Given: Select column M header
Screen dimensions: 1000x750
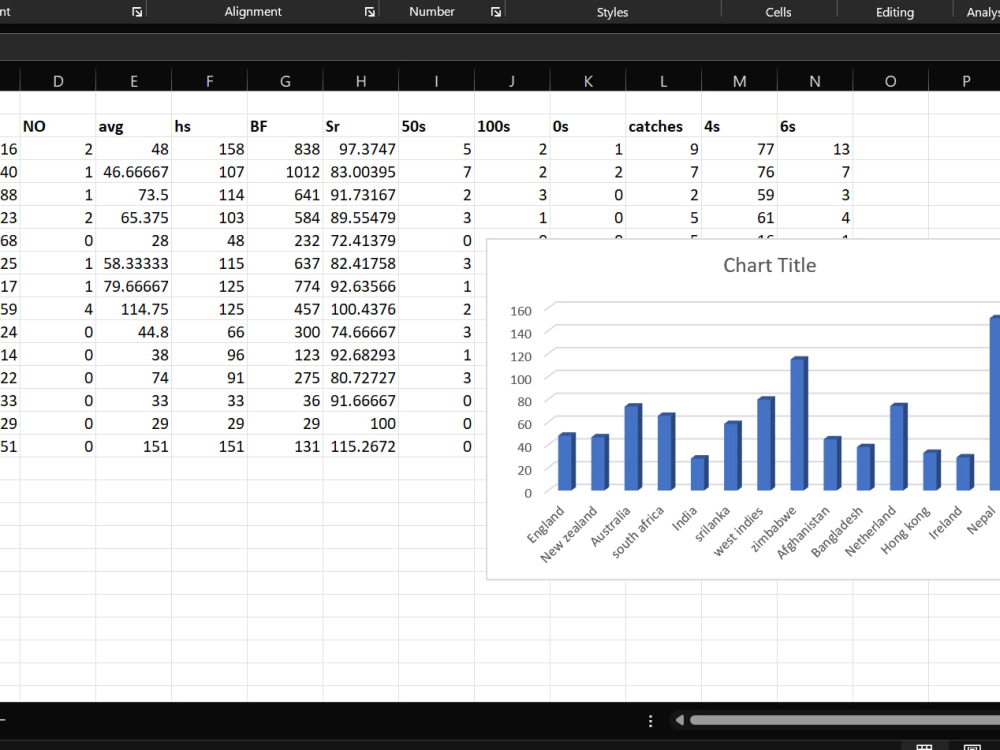Looking at the screenshot, I should (739, 81).
